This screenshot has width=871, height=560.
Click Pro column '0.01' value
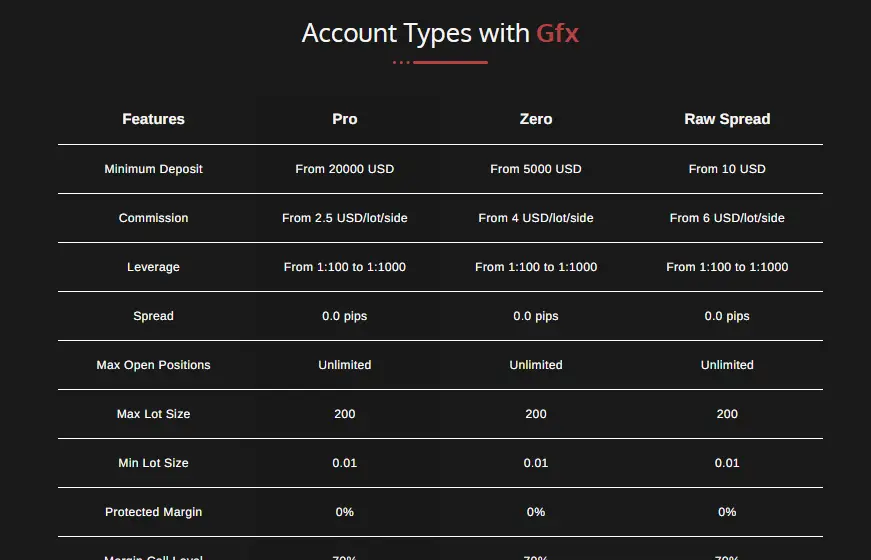(344, 463)
